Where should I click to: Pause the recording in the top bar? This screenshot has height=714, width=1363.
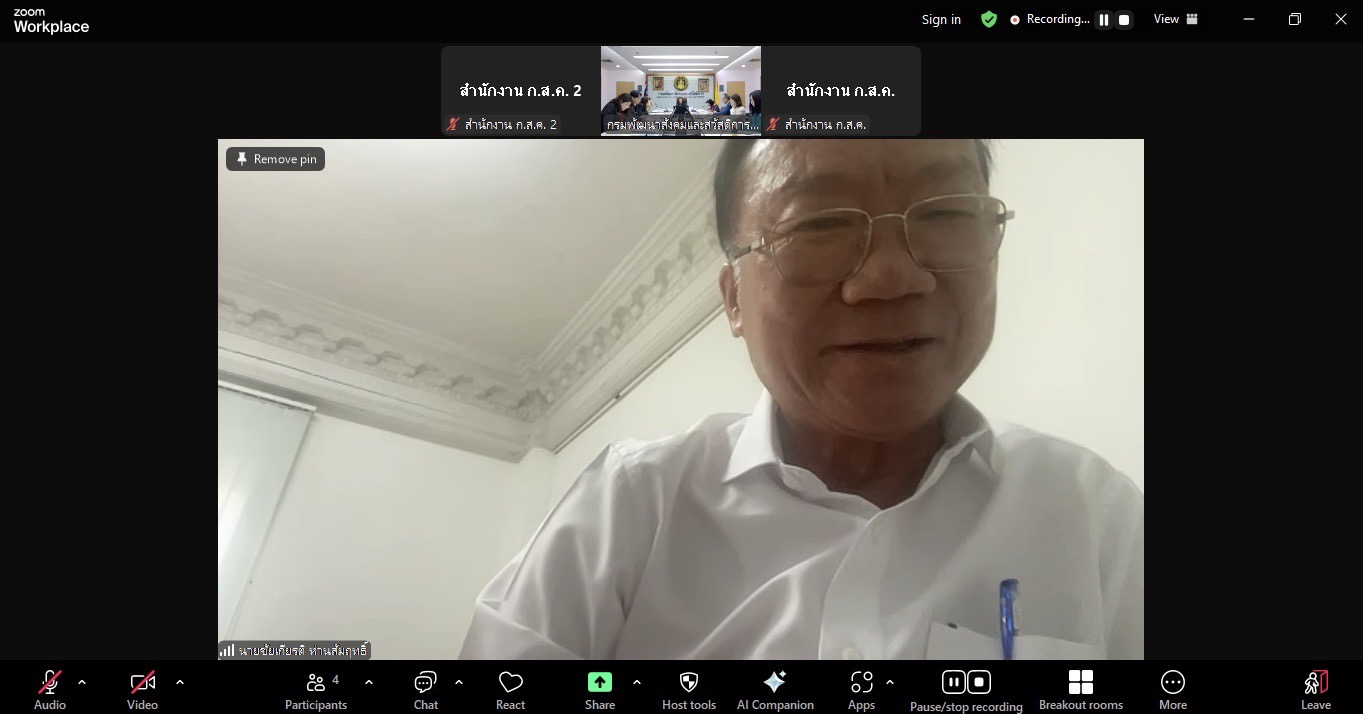(1104, 20)
